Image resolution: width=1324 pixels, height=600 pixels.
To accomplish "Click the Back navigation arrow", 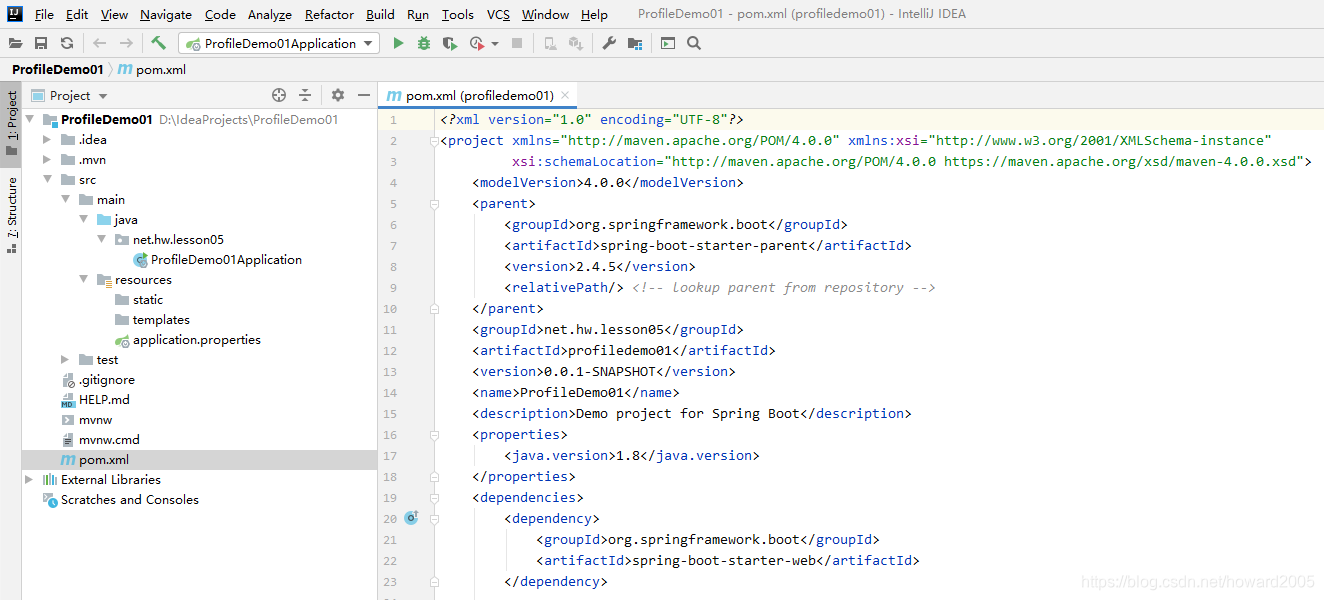I will point(99,43).
